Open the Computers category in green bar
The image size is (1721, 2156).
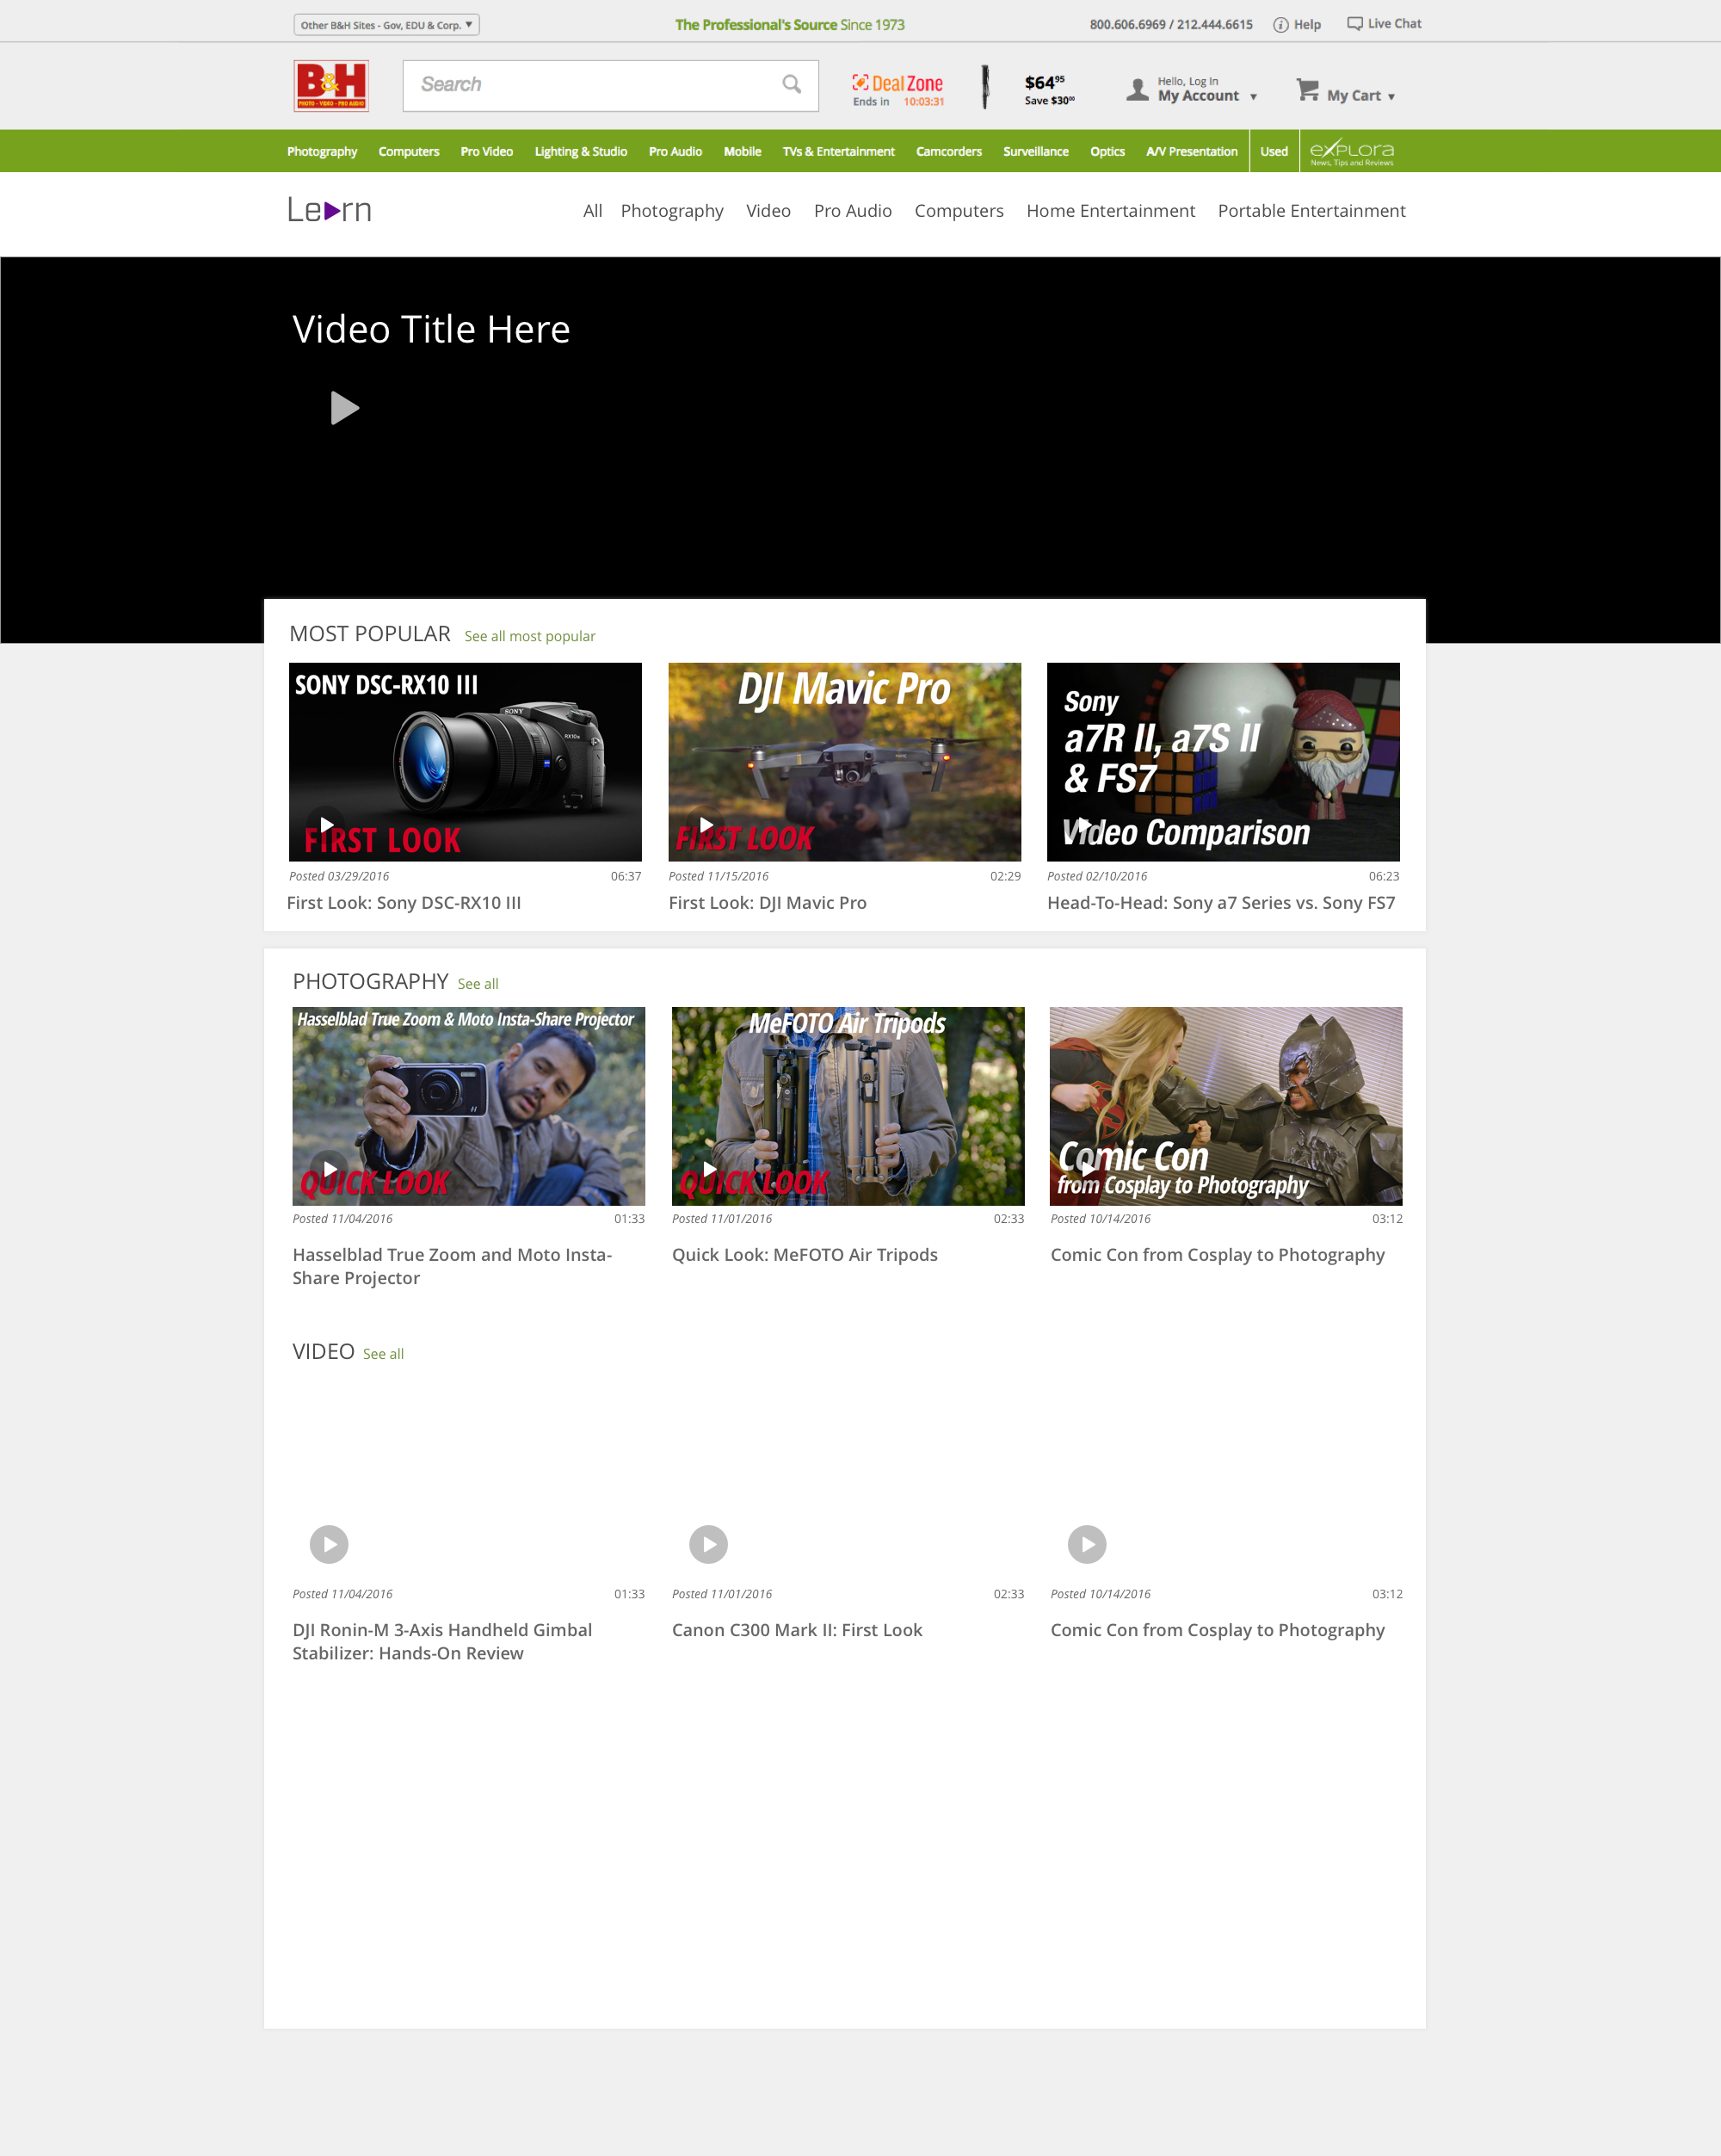(x=409, y=152)
